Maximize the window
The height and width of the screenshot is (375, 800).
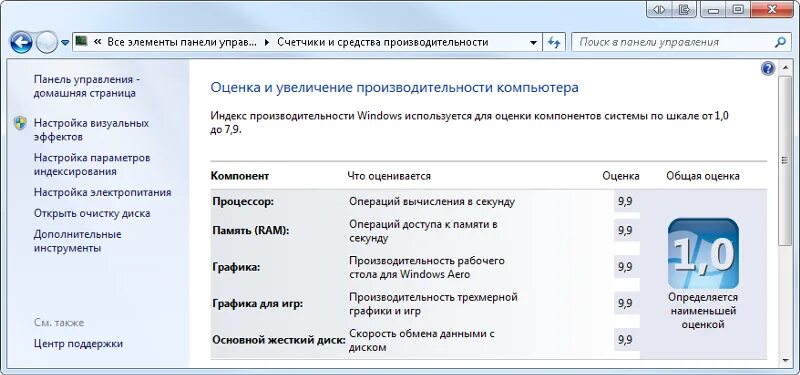[x=738, y=9]
